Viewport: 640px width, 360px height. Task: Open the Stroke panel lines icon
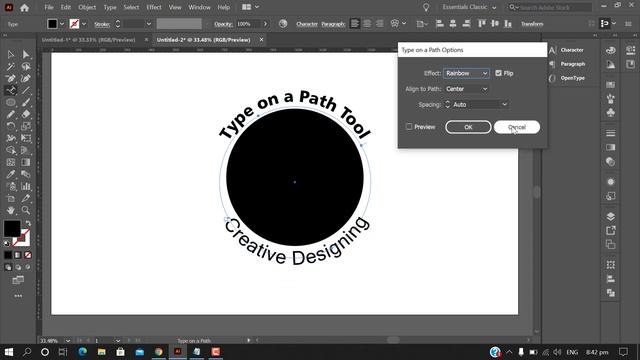click(x=611, y=133)
